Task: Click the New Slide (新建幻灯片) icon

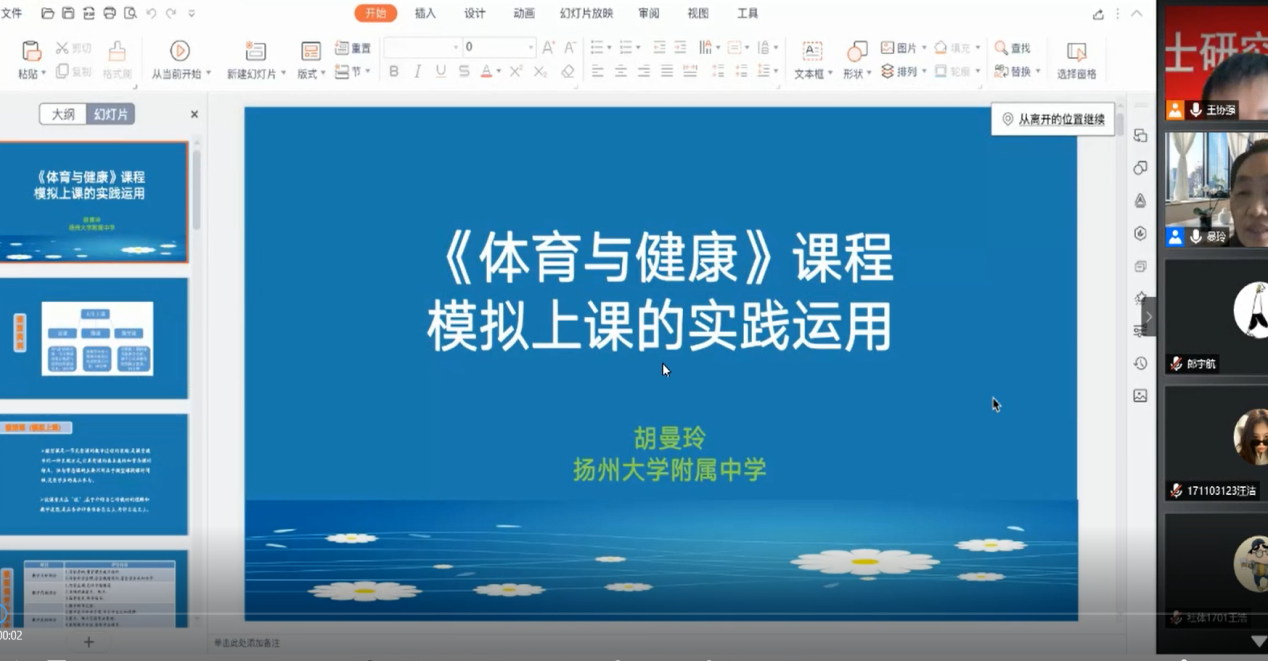Action: tap(255, 51)
